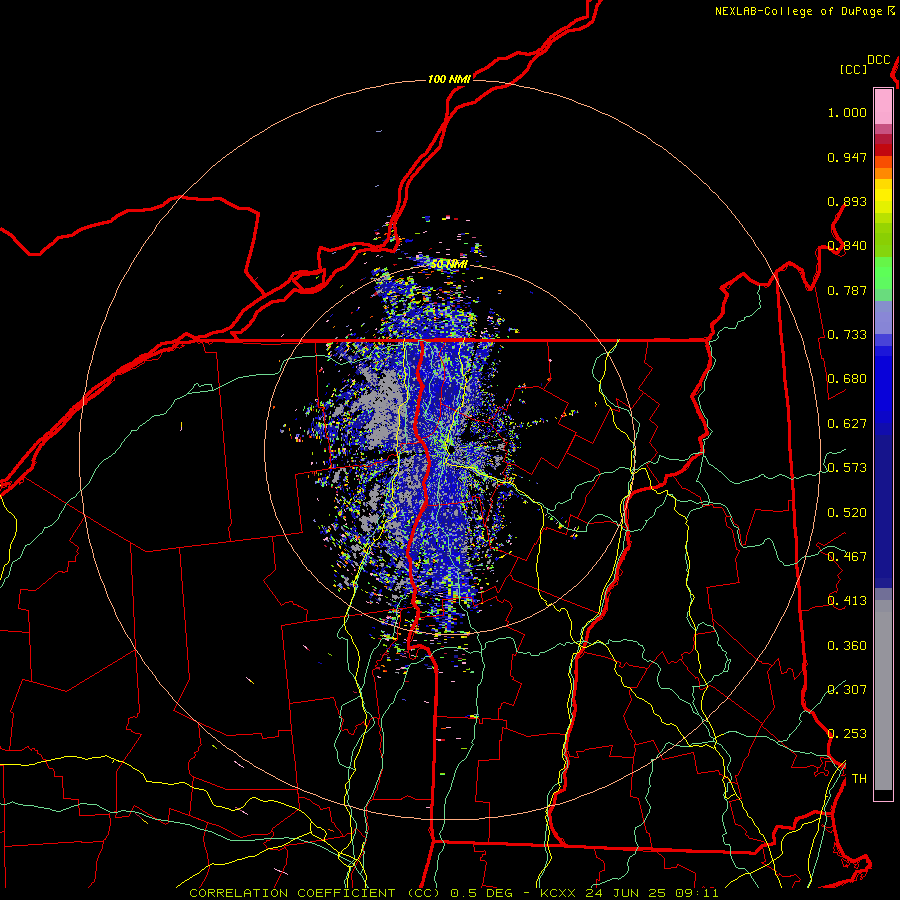
Task: Select the 0.893 scale value
Action: click(847, 201)
